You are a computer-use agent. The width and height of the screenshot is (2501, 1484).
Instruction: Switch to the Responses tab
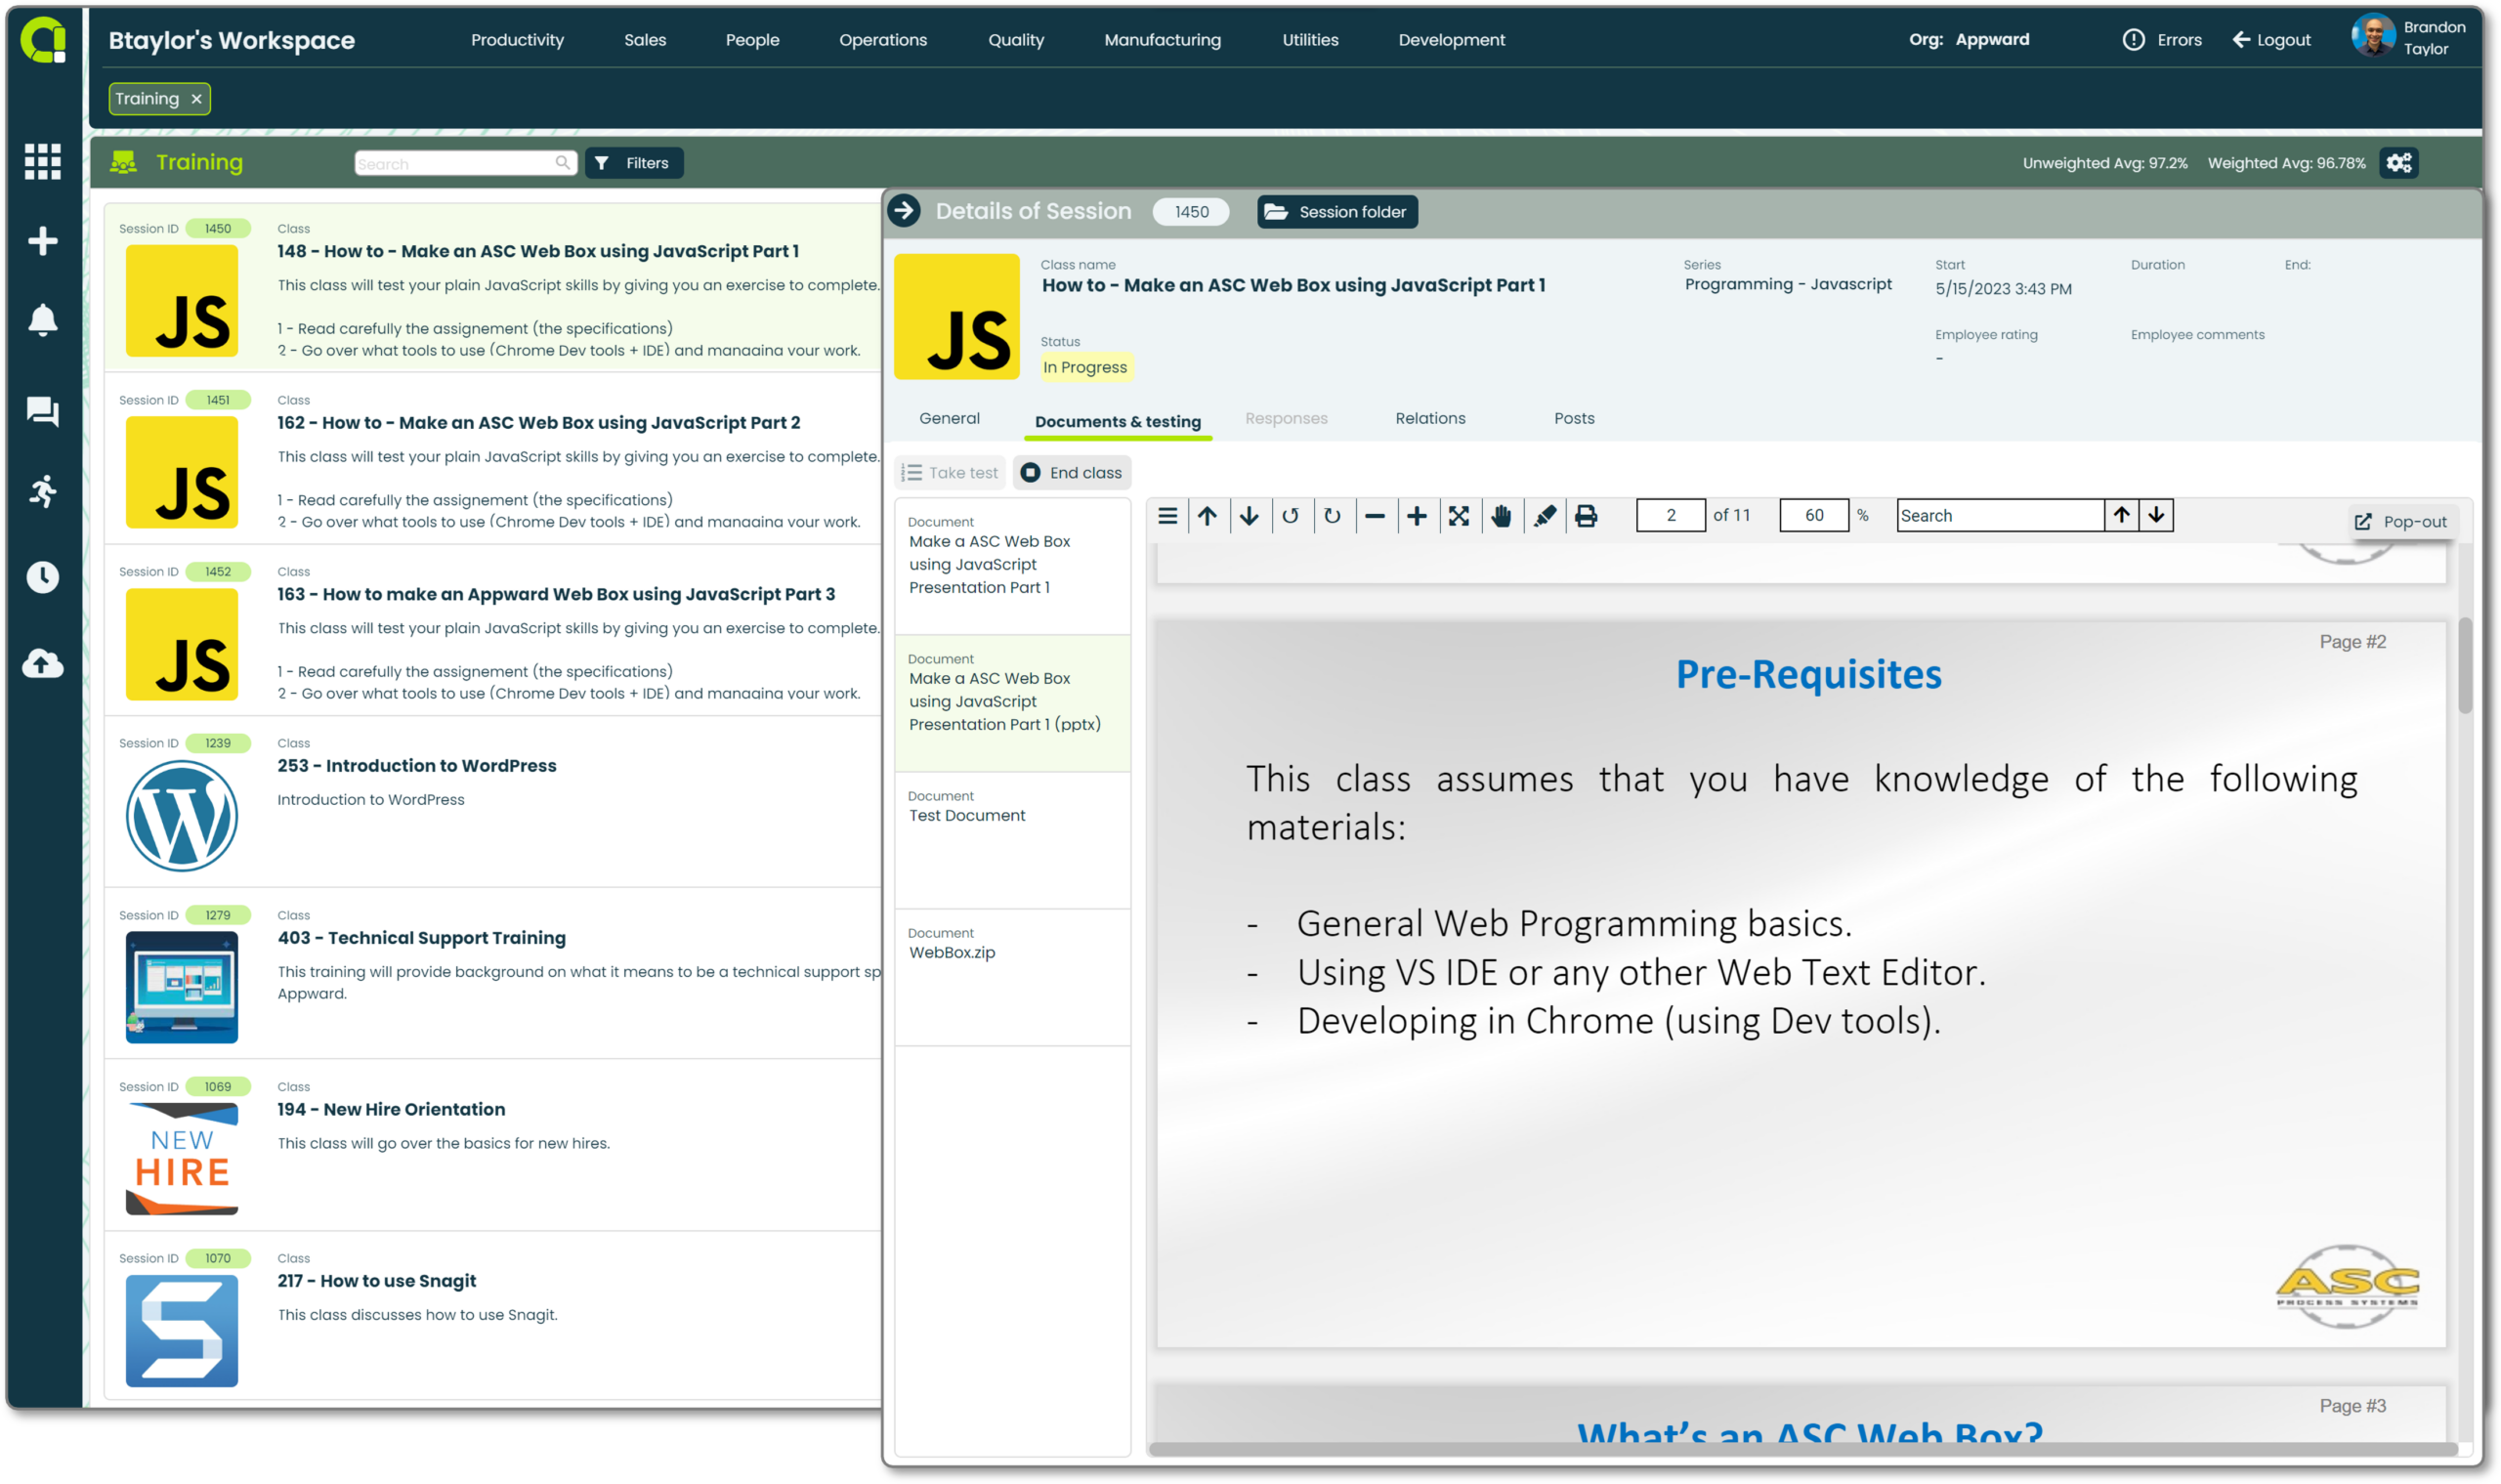[x=1286, y=419]
